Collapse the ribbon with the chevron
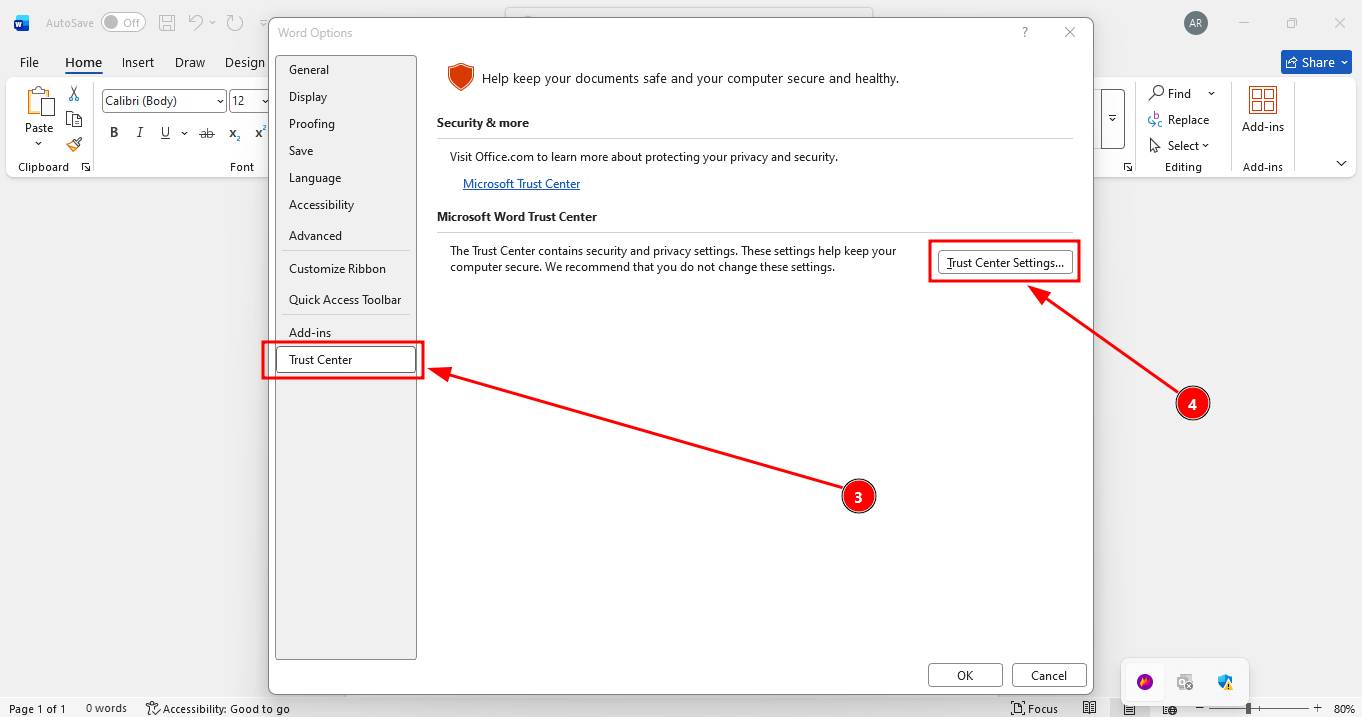Screen dimensions: 1362x717 point(1341,164)
